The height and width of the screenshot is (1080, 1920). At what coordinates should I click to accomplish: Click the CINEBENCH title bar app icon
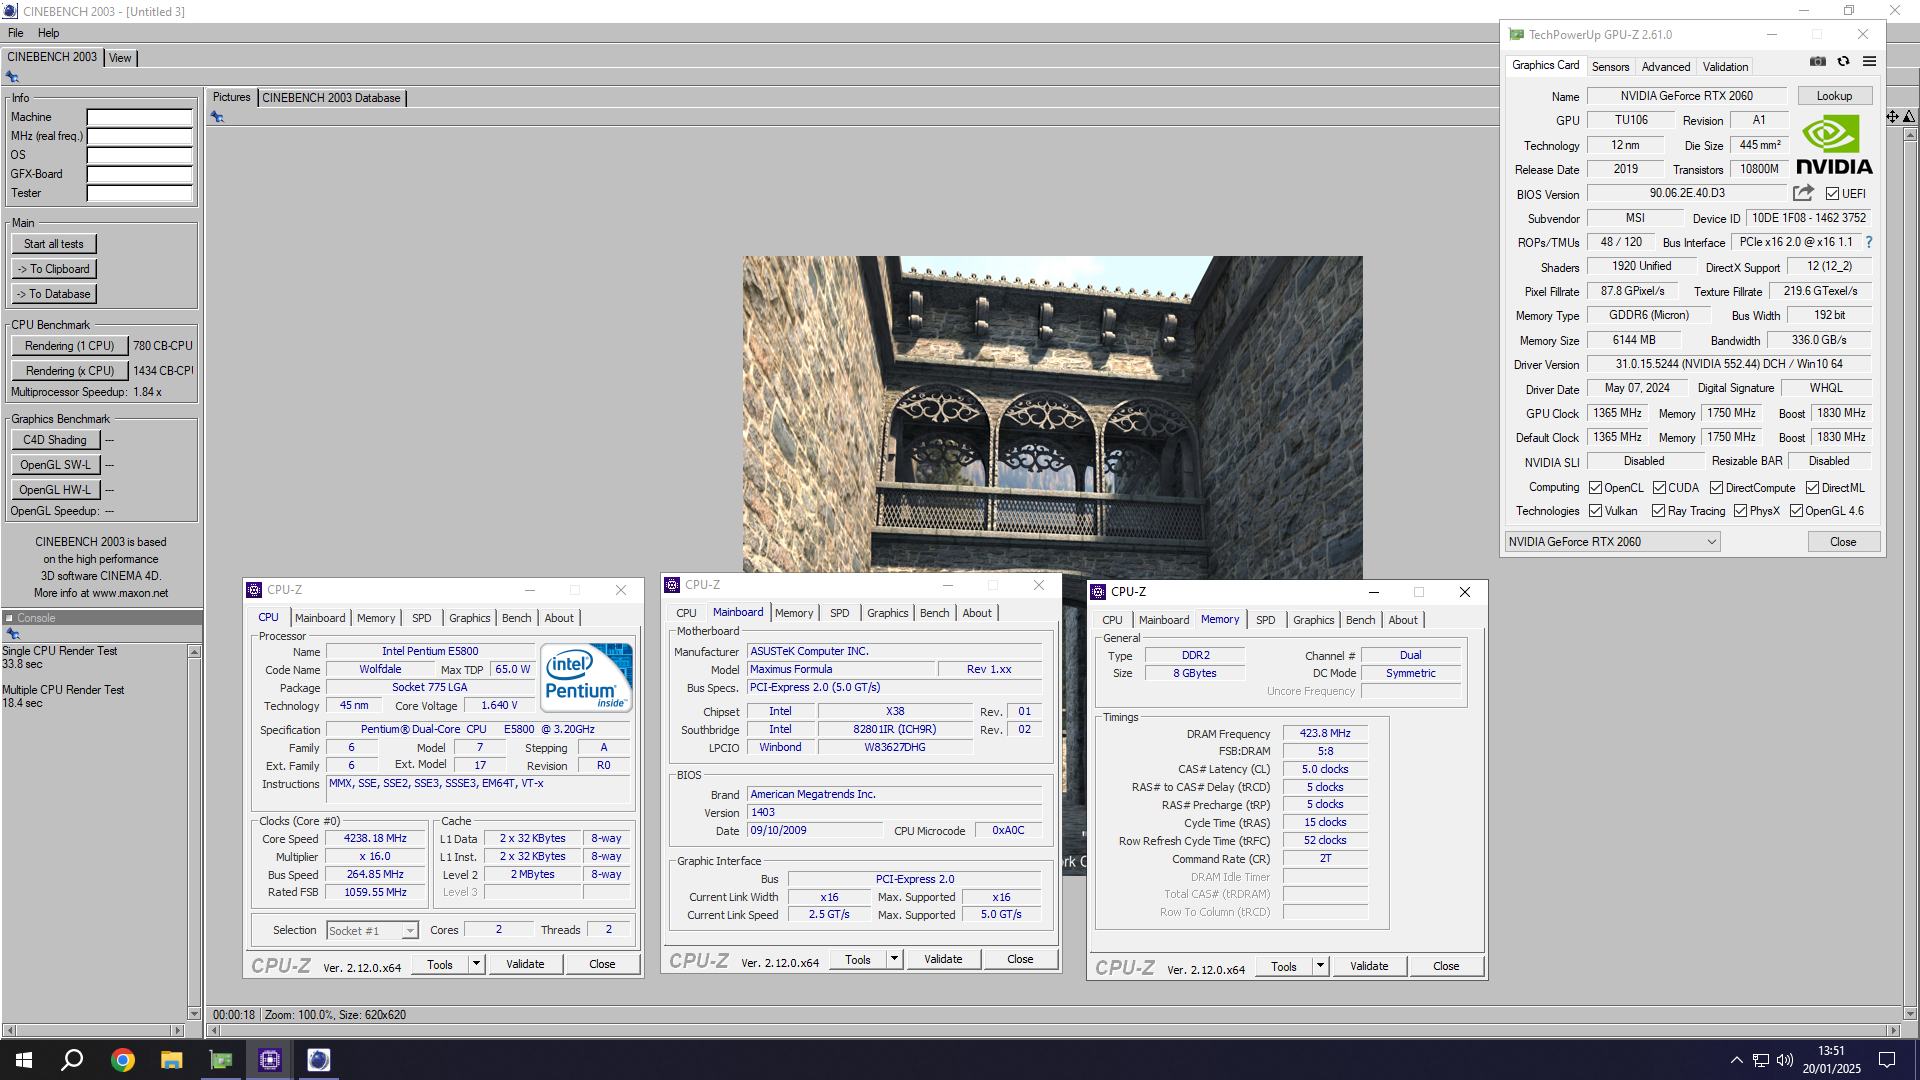[x=10, y=11]
